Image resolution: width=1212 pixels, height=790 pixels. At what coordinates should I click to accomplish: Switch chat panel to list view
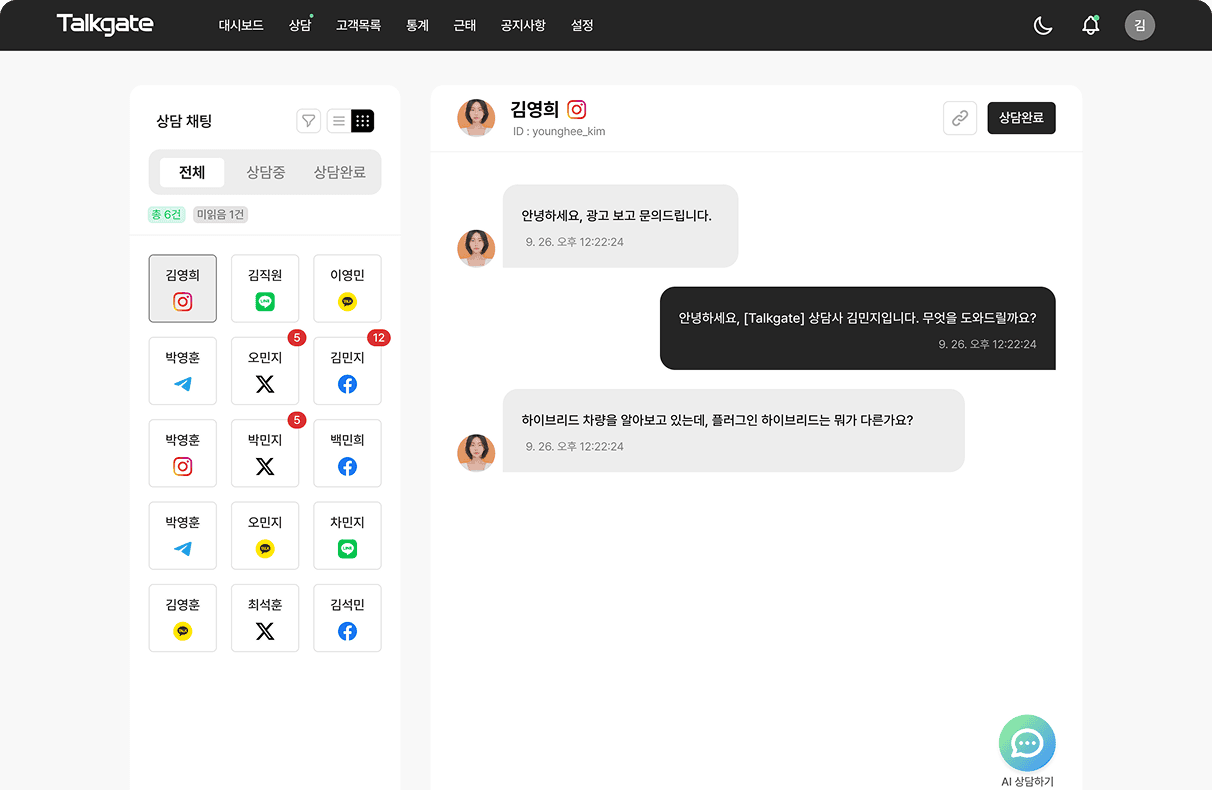coord(338,120)
